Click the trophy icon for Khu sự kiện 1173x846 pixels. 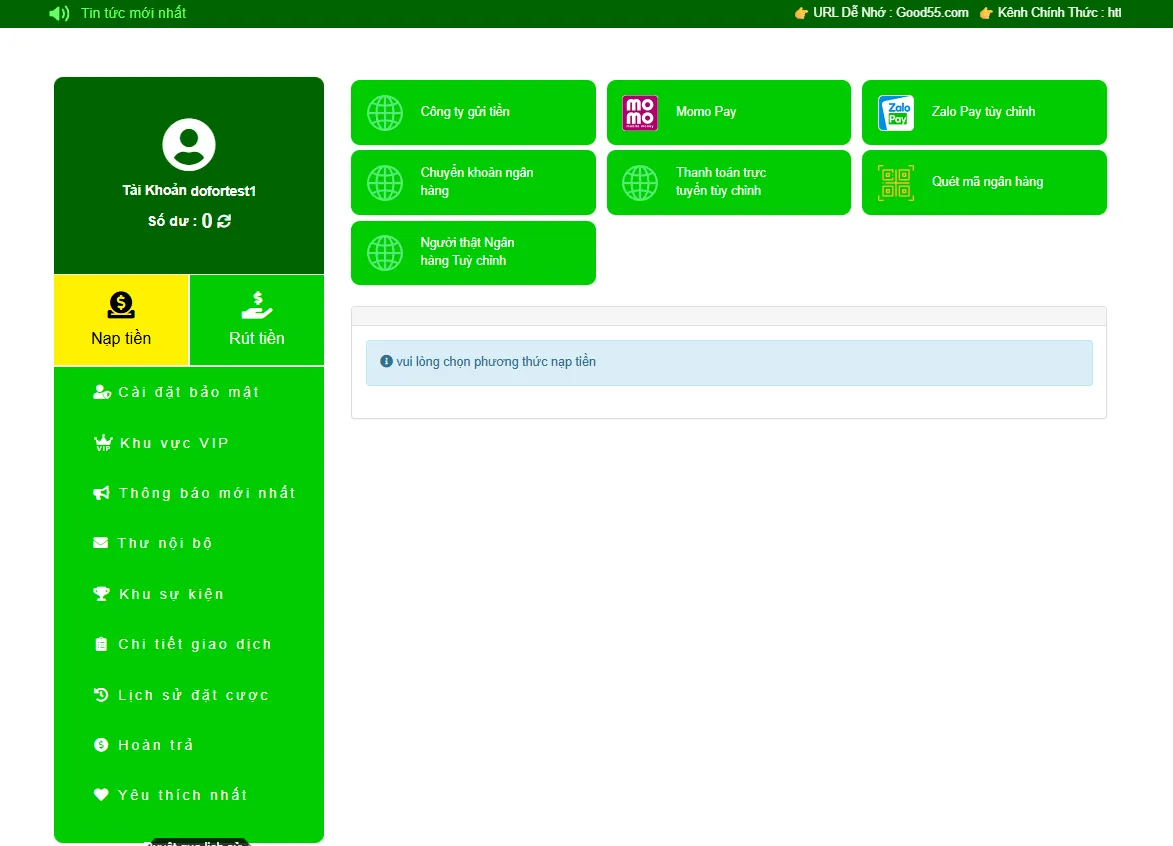tap(101, 594)
